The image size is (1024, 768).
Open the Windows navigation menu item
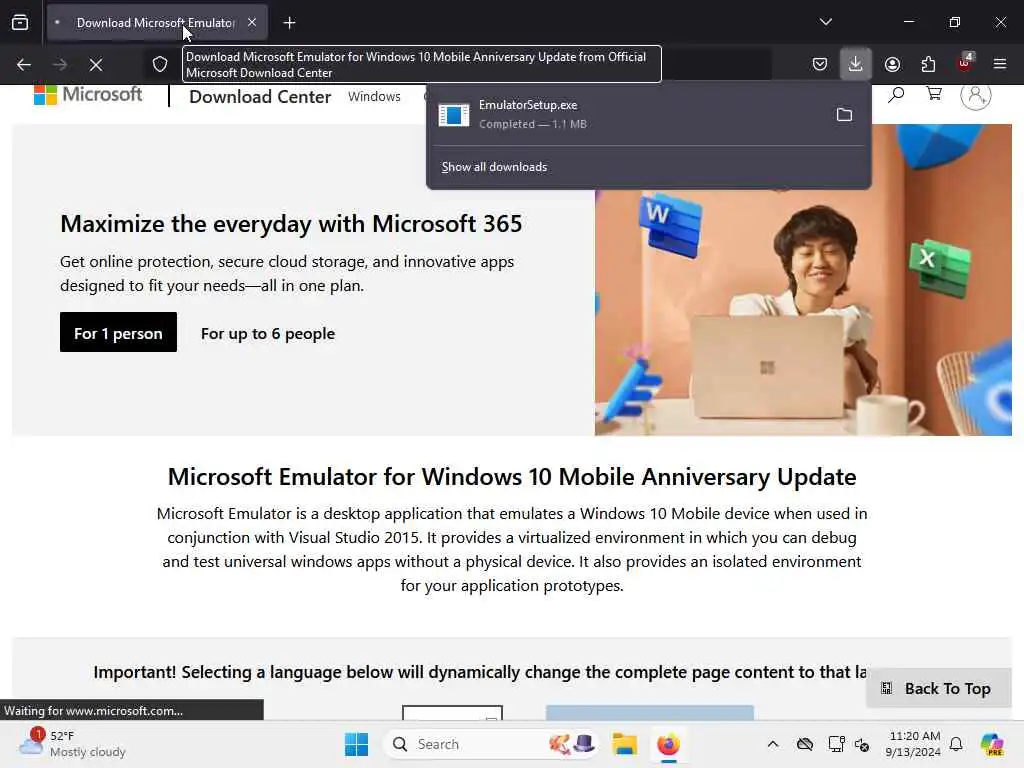374,97
